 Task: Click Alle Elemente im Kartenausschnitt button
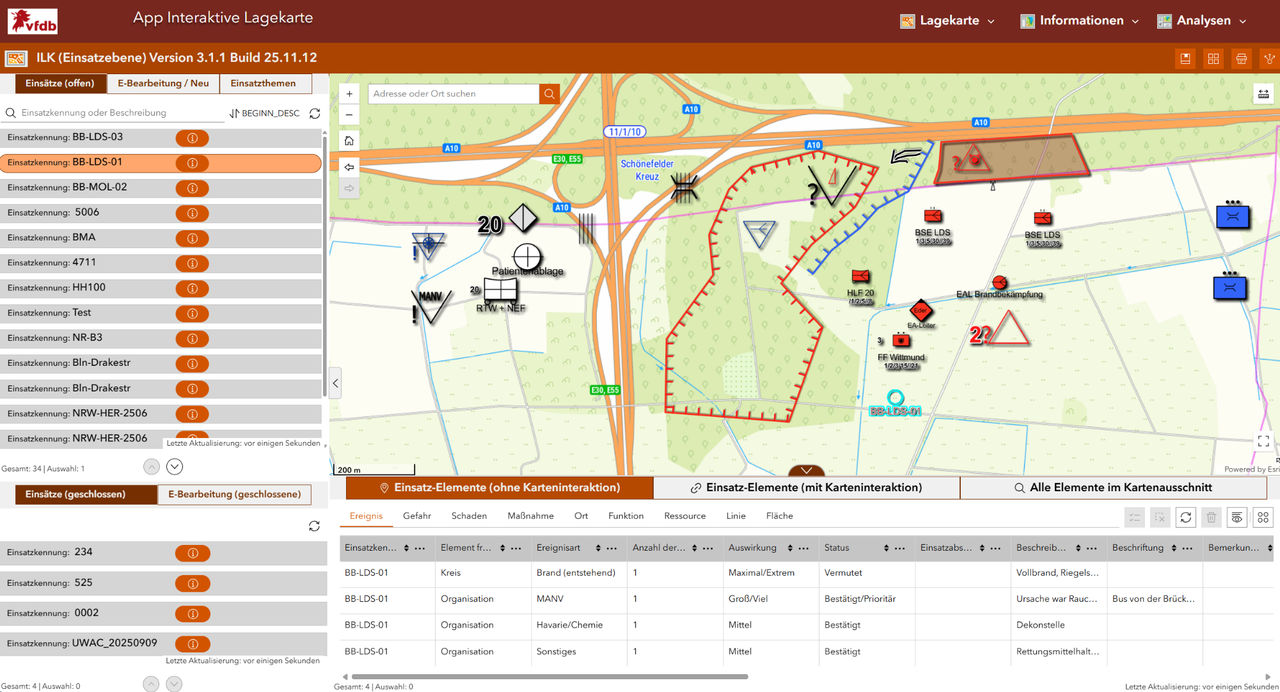point(1120,488)
